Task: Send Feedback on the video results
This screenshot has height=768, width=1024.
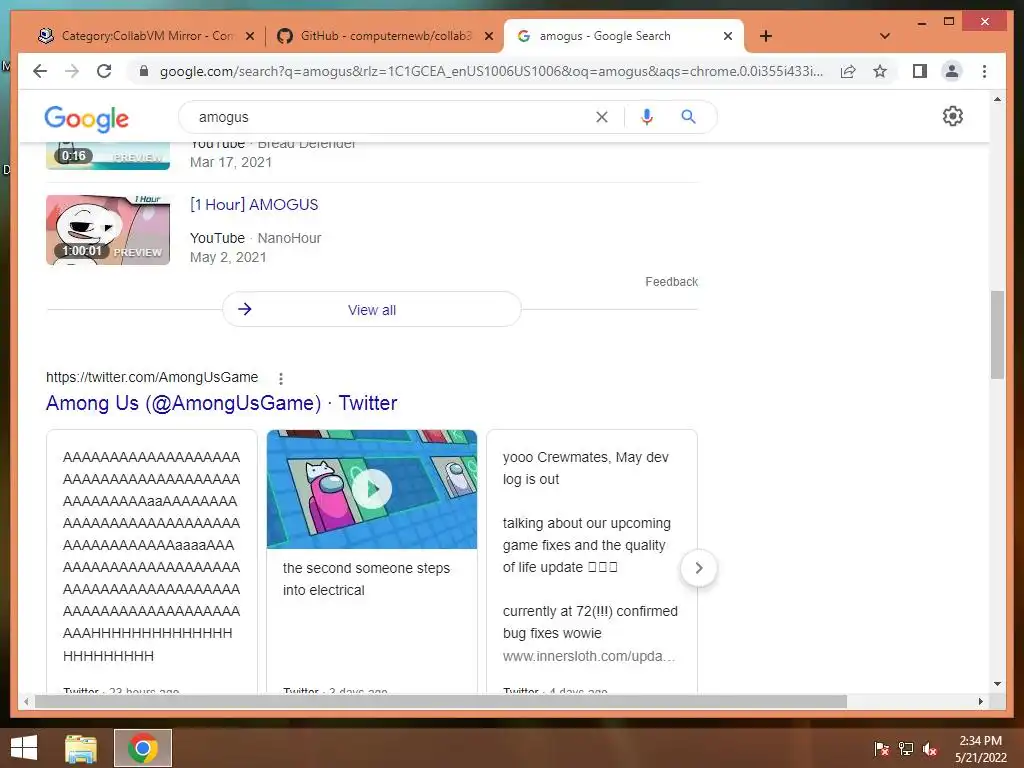Action: point(671,281)
